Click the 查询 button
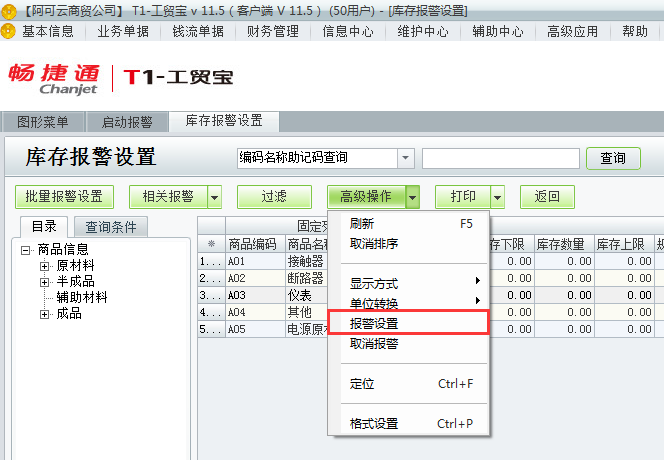Screen dimensions: 664x460 pyautogui.click(x=613, y=158)
